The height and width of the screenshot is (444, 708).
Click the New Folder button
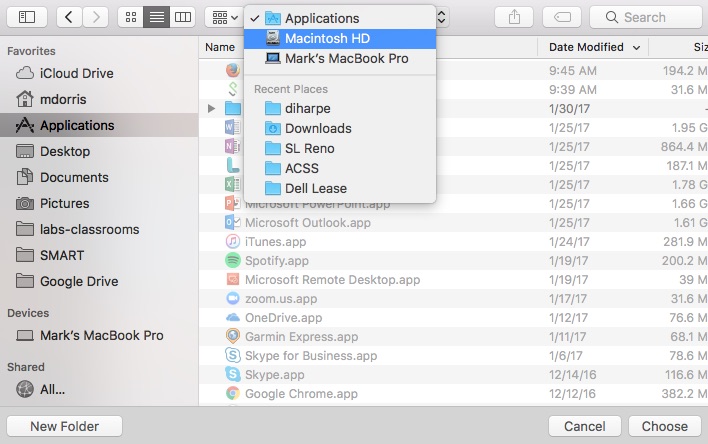tap(64, 426)
